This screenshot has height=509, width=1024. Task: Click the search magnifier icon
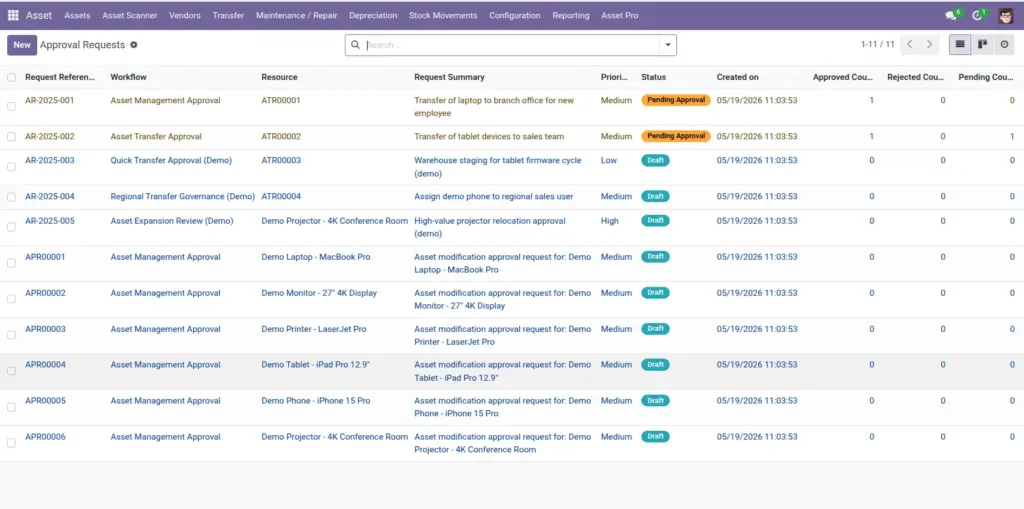coord(355,45)
